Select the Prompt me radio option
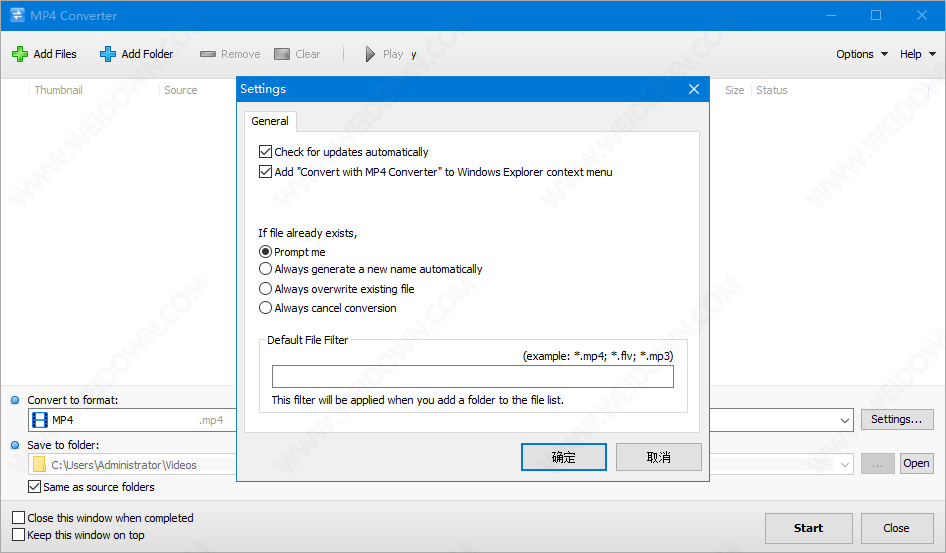 (265, 251)
